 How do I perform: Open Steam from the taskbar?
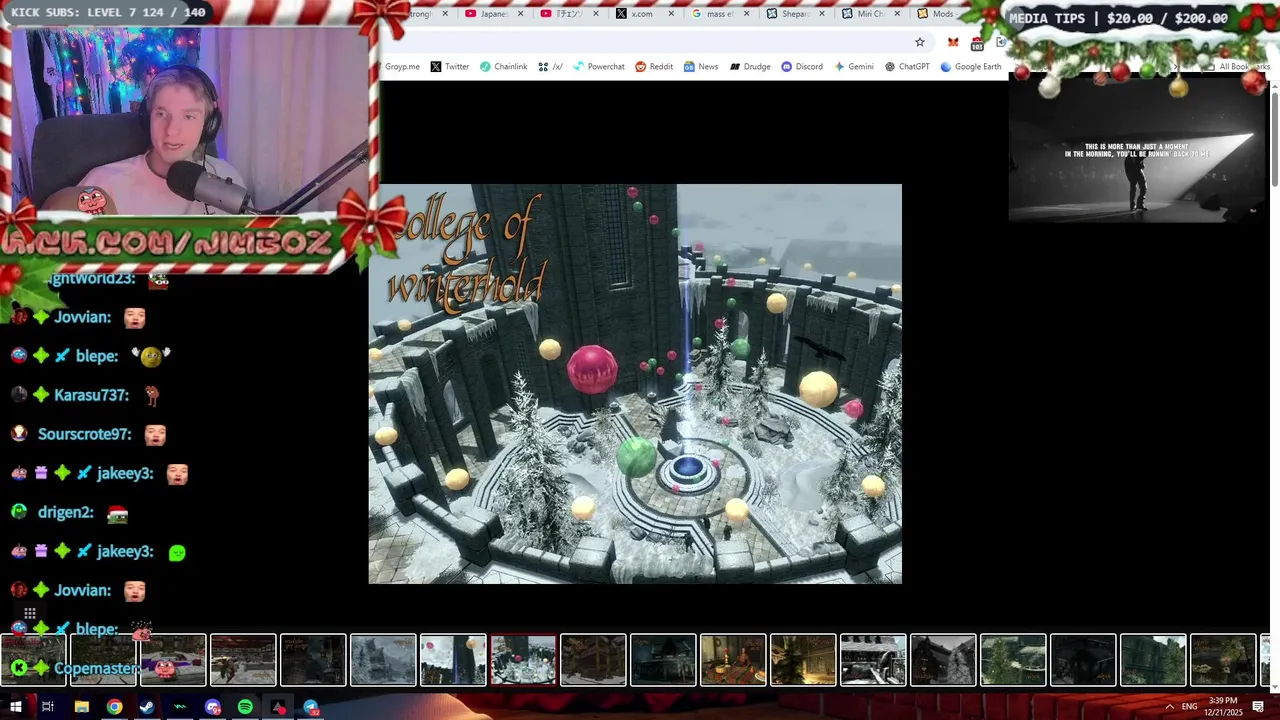tap(147, 707)
